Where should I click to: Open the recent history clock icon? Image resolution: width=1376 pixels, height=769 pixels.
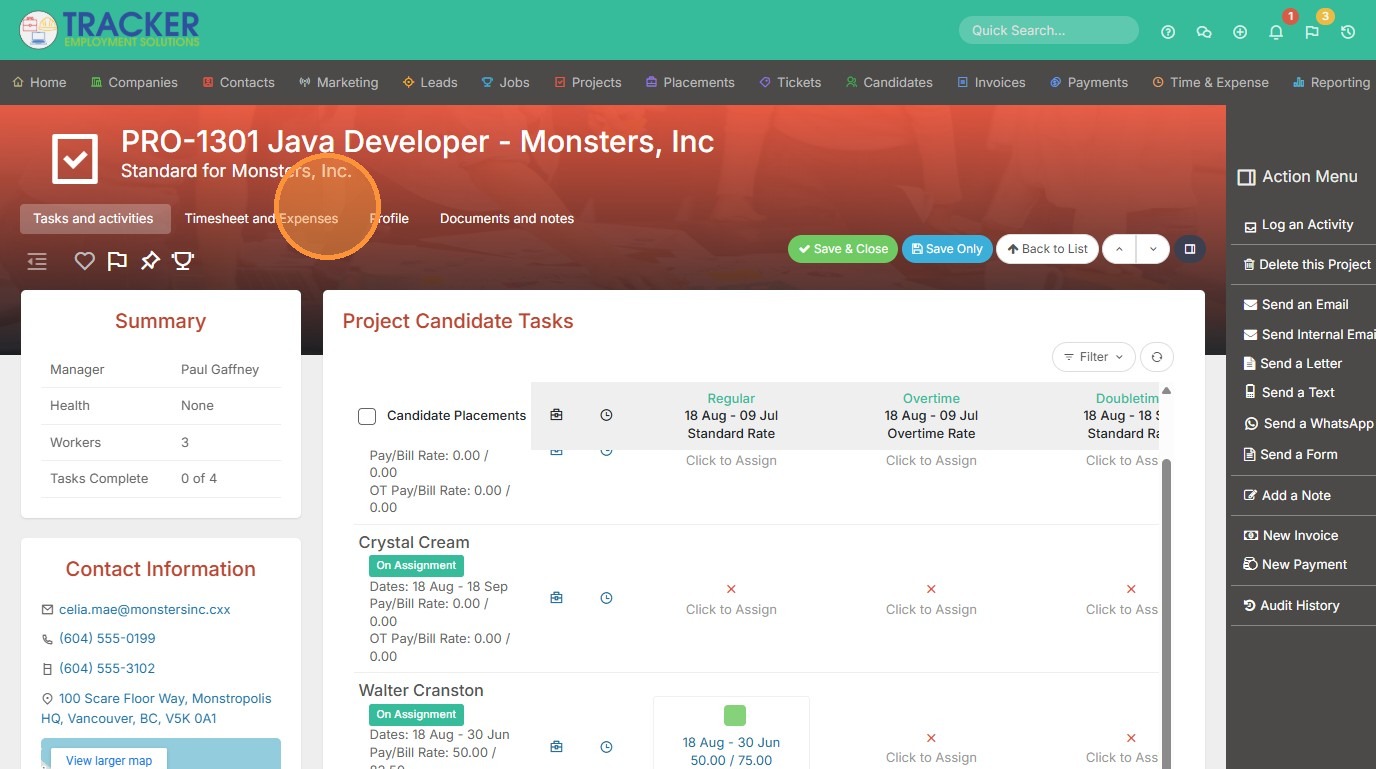tap(1348, 32)
